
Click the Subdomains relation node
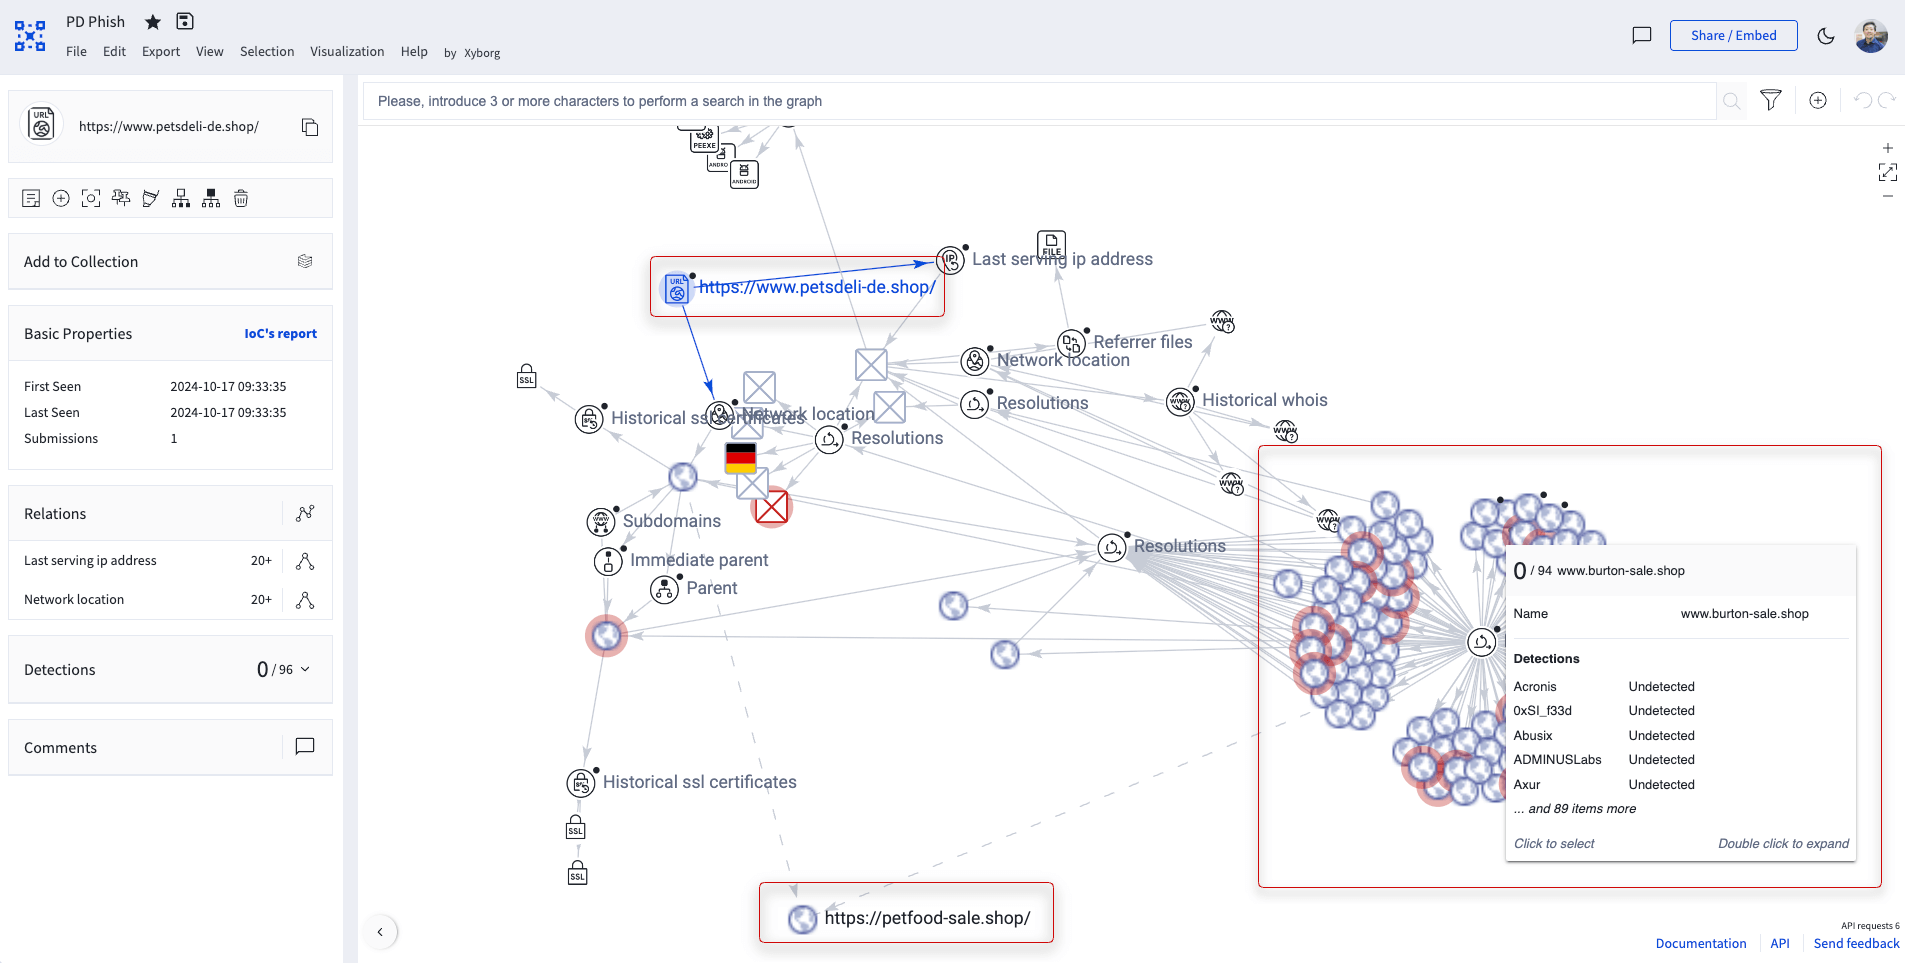click(x=601, y=521)
